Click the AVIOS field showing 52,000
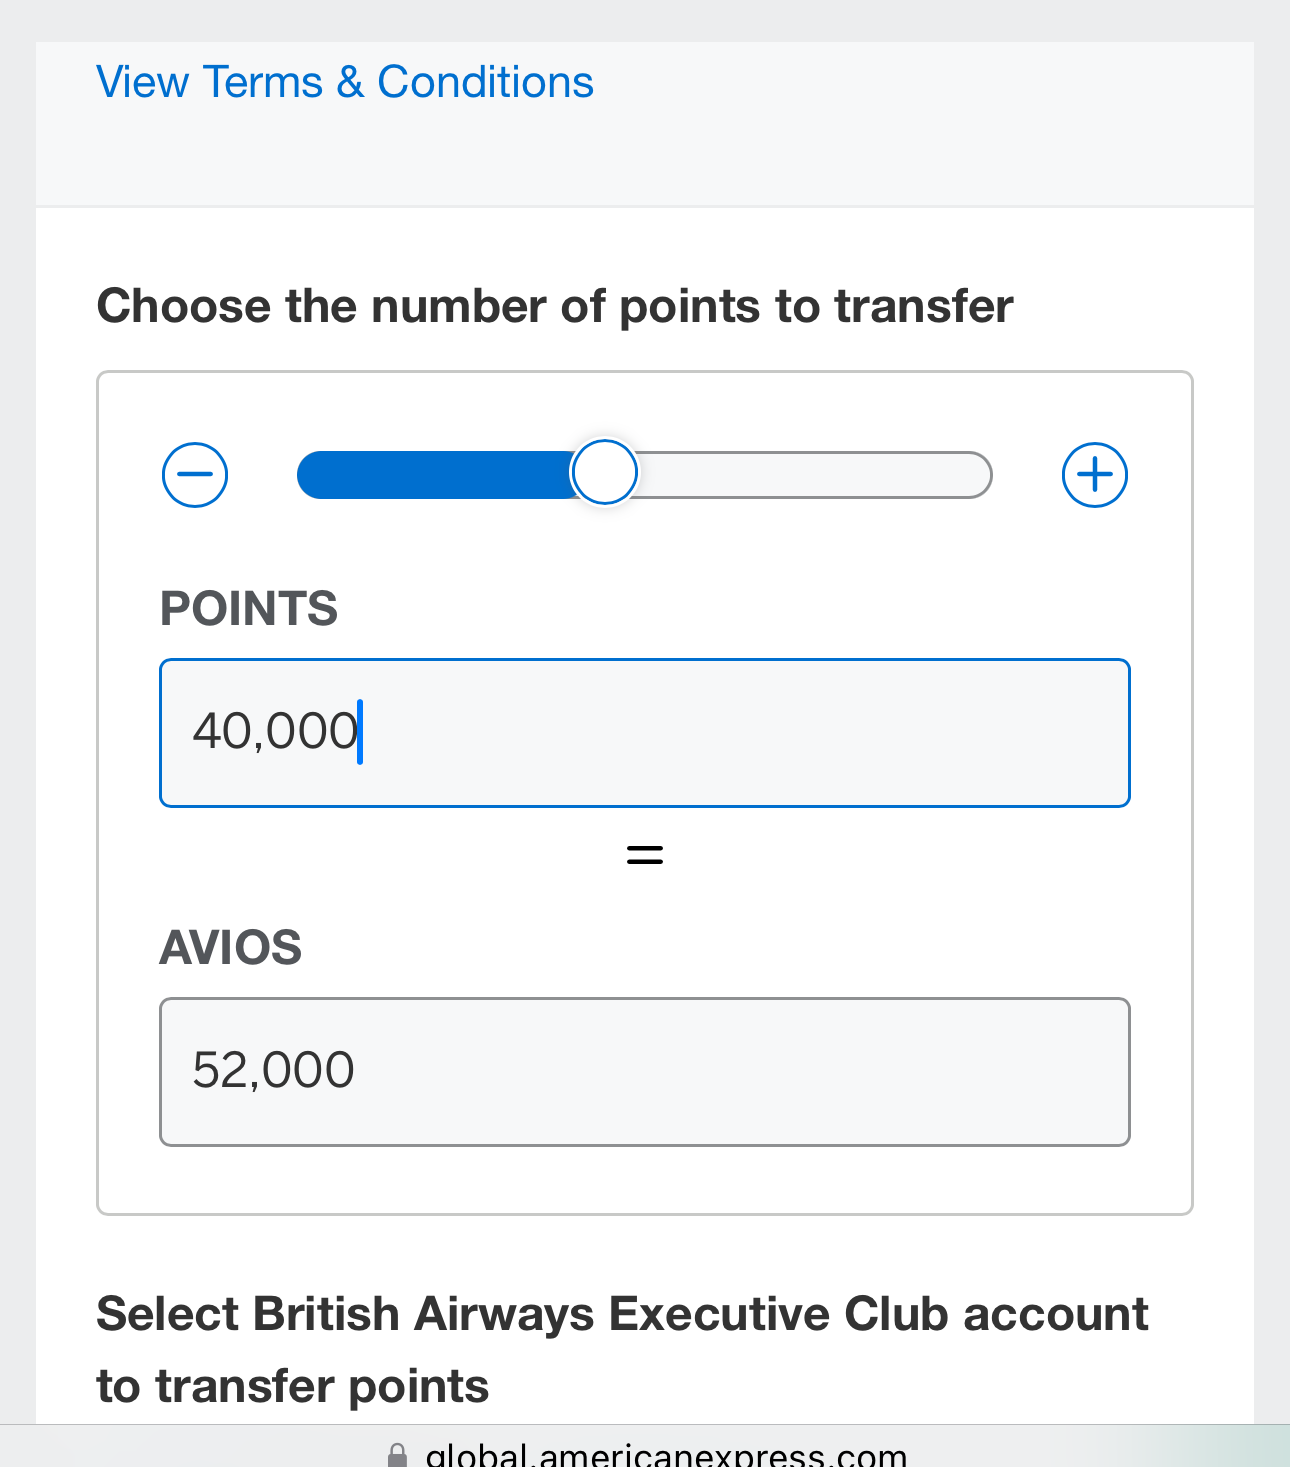The height and width of the screenshot is (1467, 1290). pos(645,1072)
